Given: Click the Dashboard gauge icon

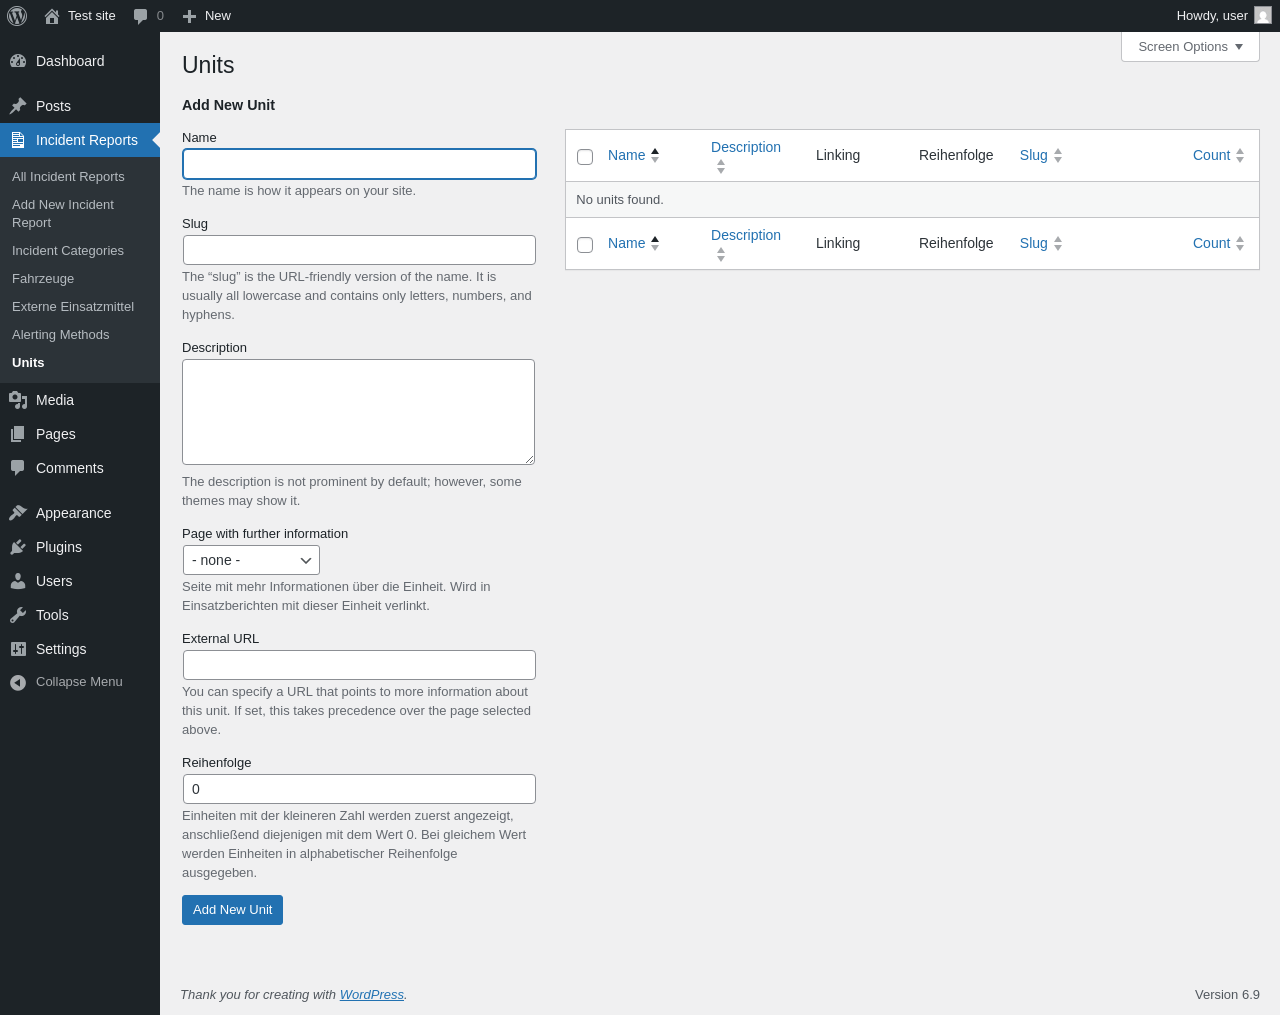Looking at the screenshot, I should click(18, 61).
